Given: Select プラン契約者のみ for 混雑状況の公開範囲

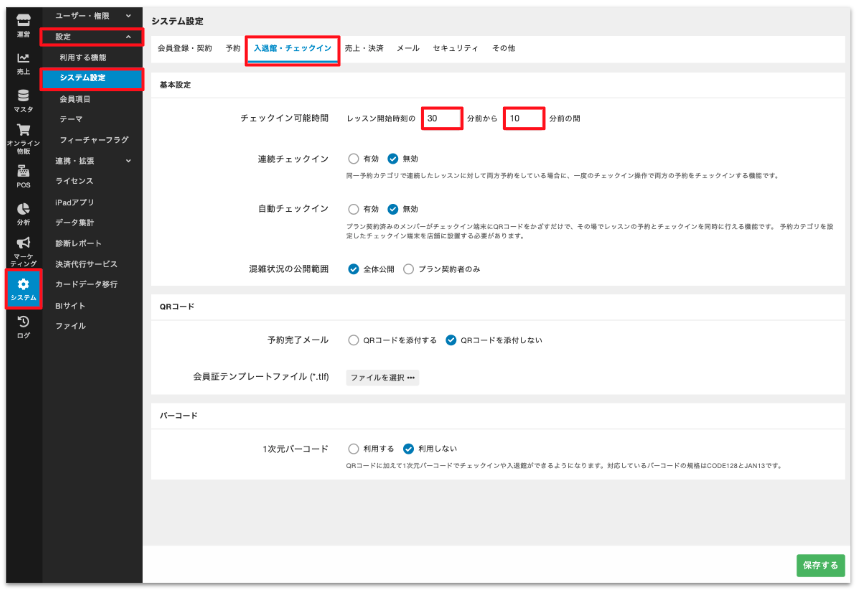Looking at the screenshot, I should [x=408, y=269].
